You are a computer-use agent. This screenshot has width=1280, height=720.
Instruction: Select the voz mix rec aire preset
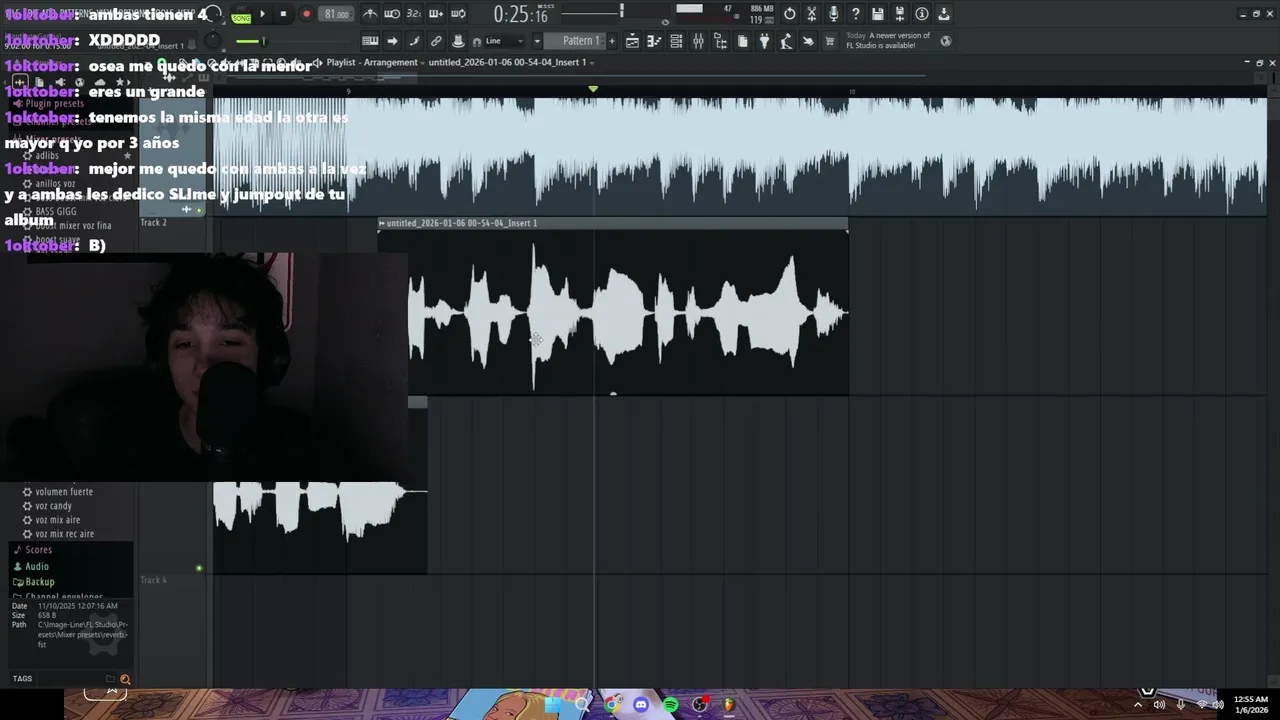(x=65, y=534)
